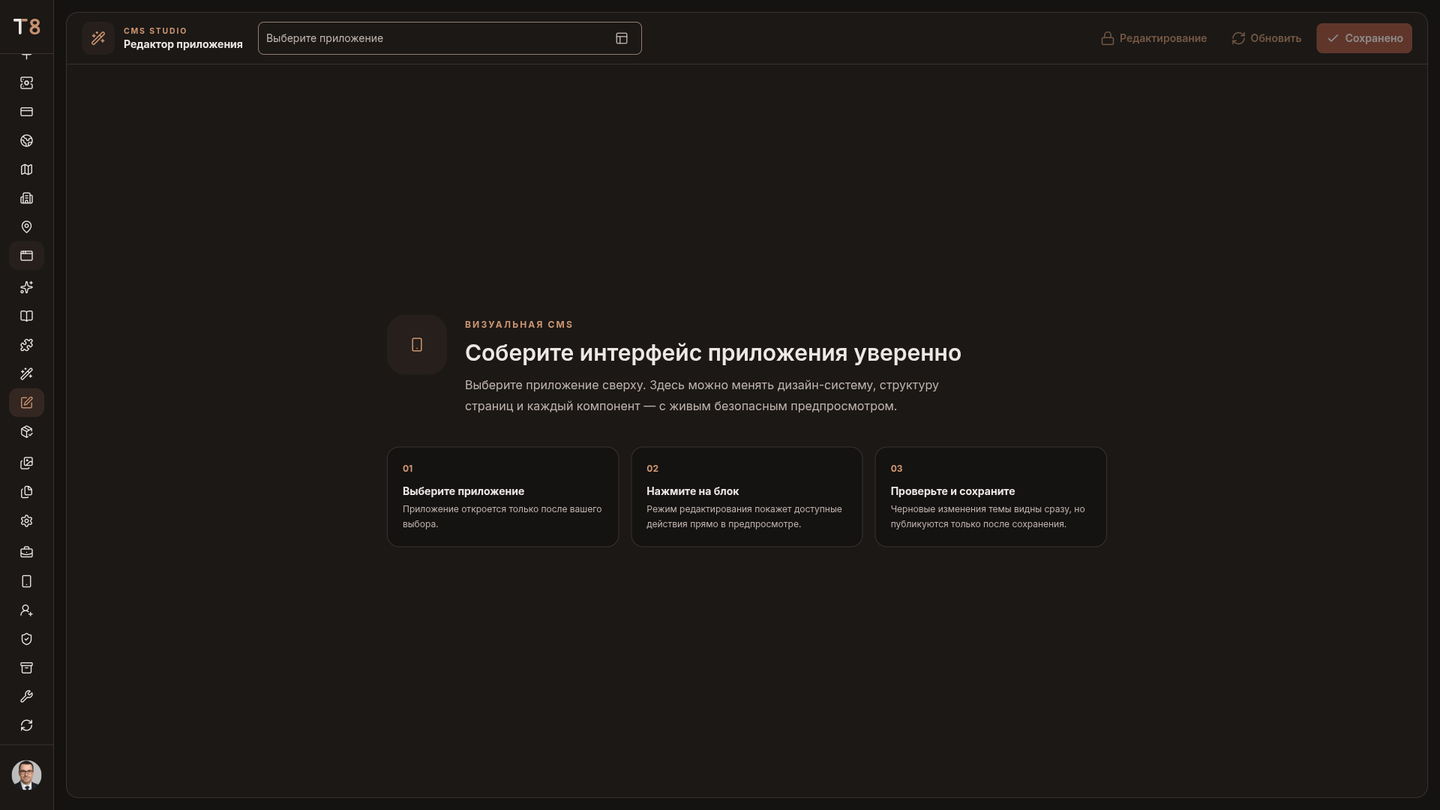Click the 'Сохранено' save button
Image resolution: width=1440 pixels, height=810 pixels.
(1364, 38)
